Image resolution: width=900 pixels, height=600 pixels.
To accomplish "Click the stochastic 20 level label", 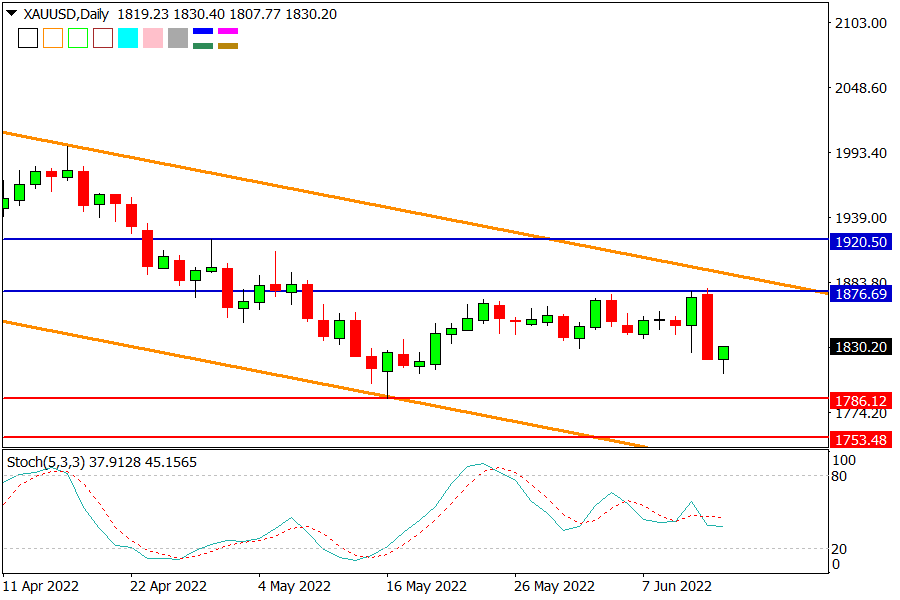I will 839,549.
